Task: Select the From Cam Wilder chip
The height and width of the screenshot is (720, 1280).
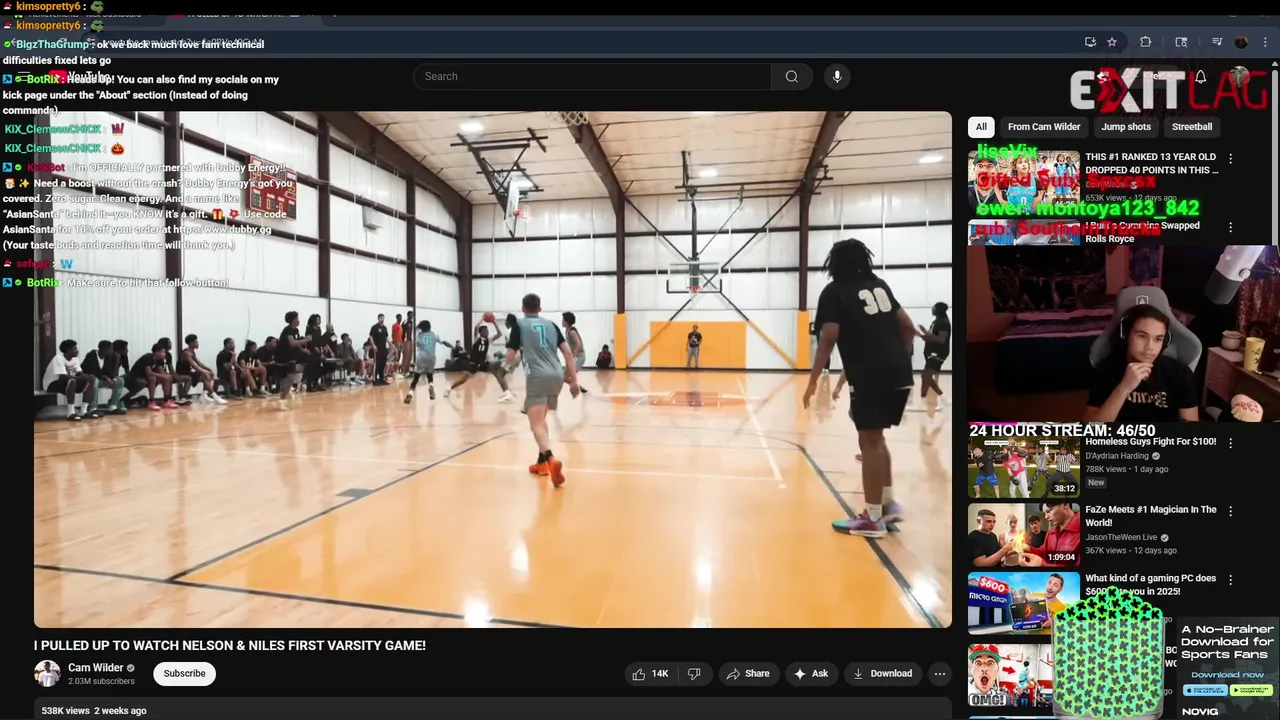Action: click(x=1044, y=127)
